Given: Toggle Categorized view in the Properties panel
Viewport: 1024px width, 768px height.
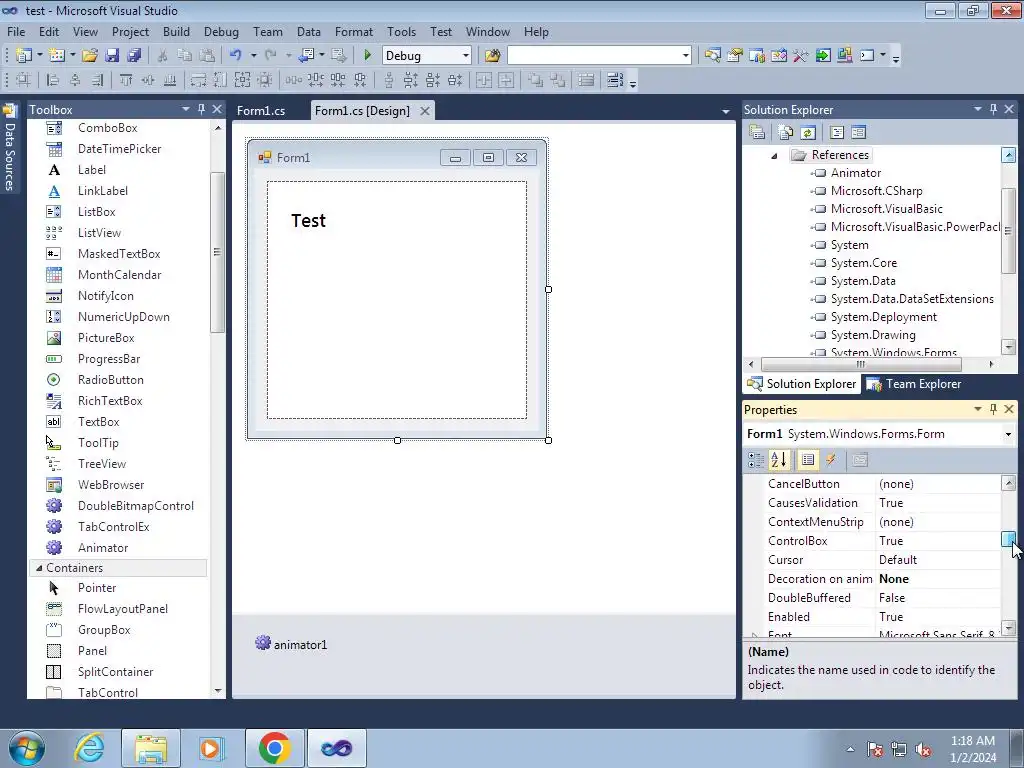Looking at the screenshot, I should (x=756, y=460).
